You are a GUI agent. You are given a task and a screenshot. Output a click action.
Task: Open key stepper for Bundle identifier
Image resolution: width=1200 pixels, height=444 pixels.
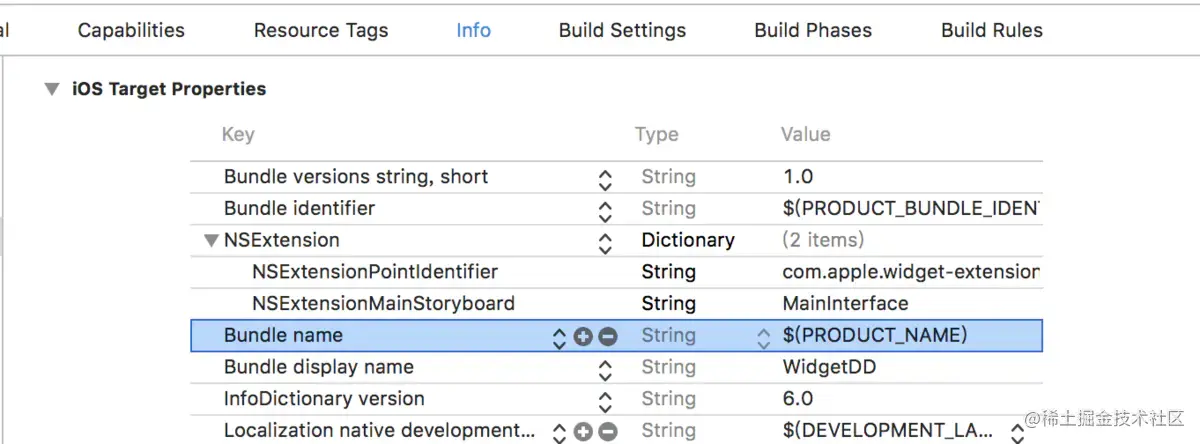pos(605,210)
